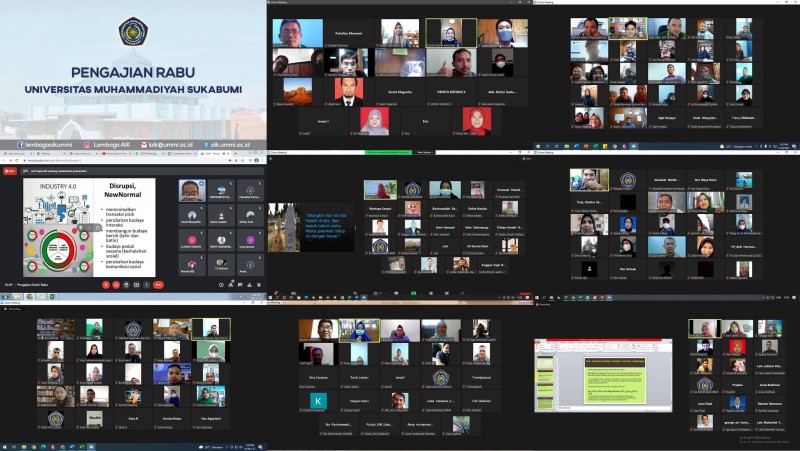Select the presenter's video tile in Meet
This screenshot has height=451, width=800.
tap(192, 190)
